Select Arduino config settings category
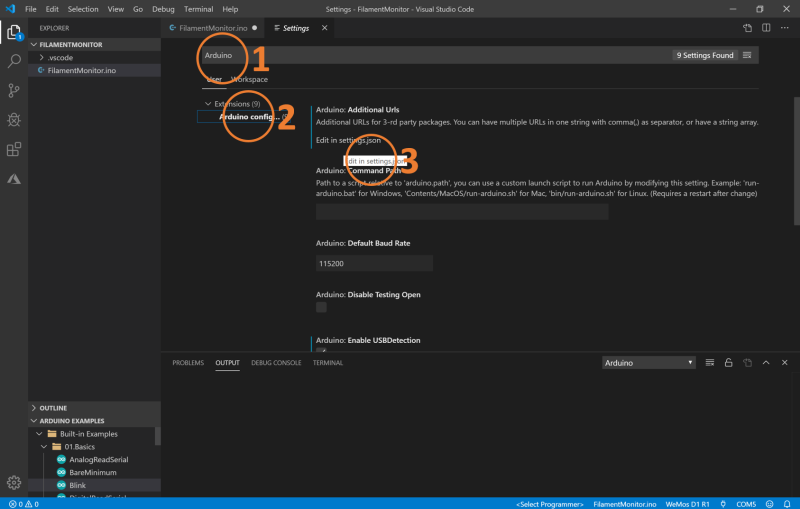Image resolution: width=800 pixels, height=509 pixels. [248, 117]
